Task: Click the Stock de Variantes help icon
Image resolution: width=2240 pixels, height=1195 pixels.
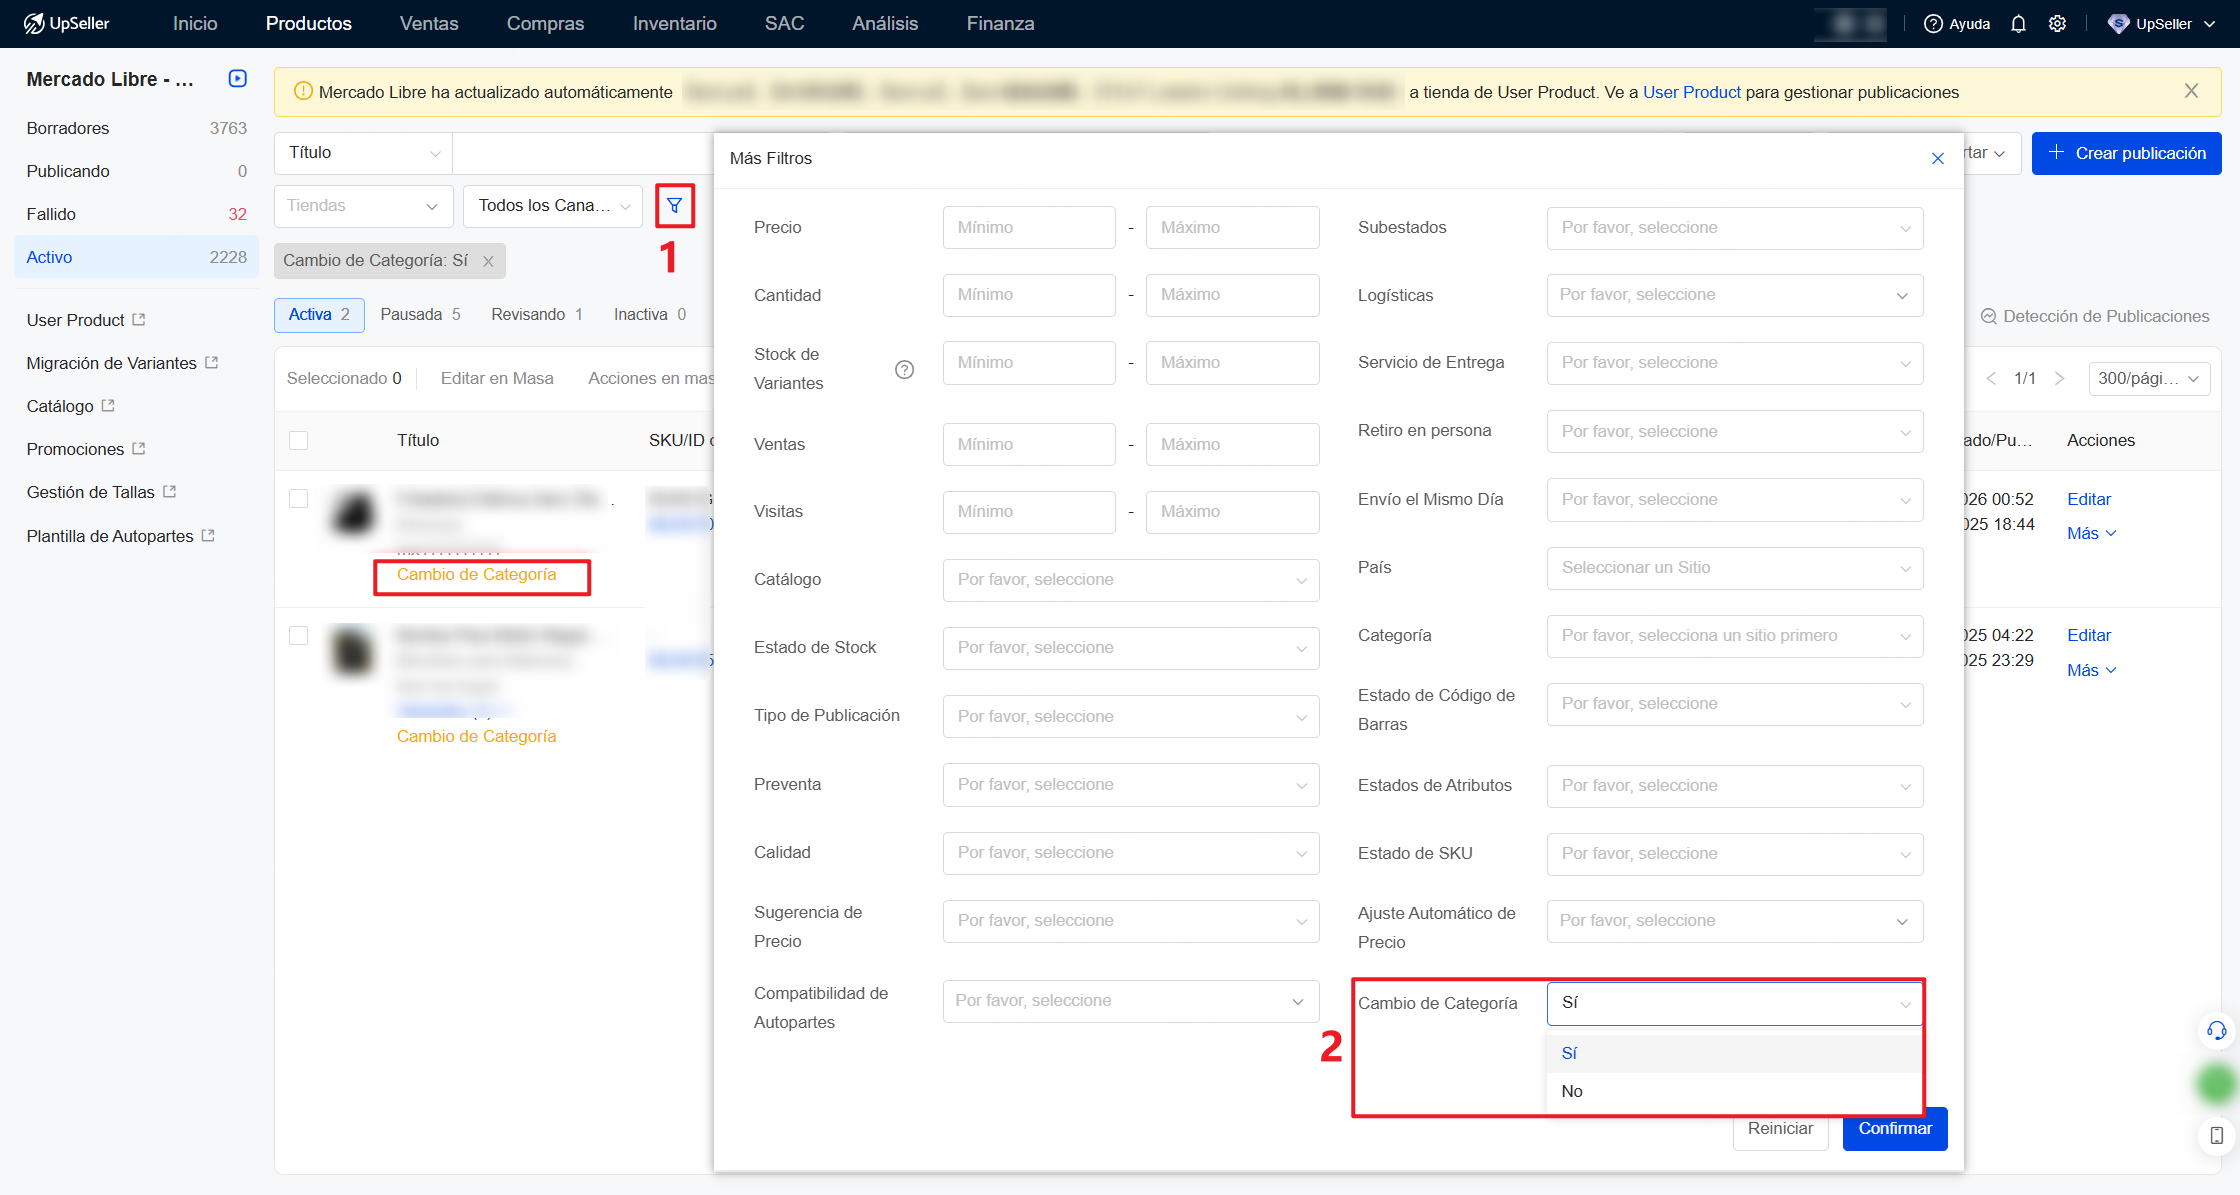Action: coord(904,369)
